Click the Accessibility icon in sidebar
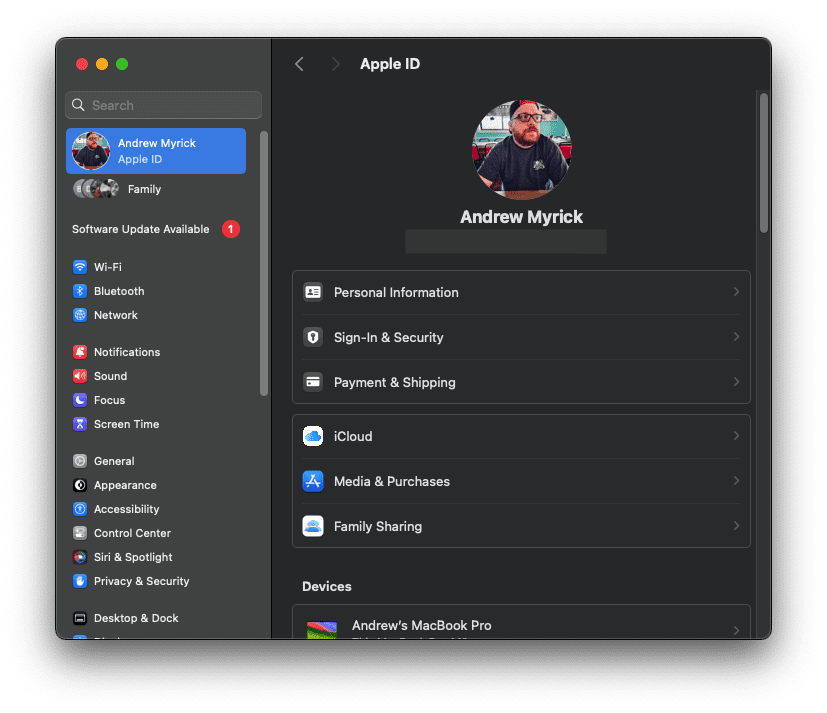This screenshot has height=713, width=827. [x=80, y=509]
